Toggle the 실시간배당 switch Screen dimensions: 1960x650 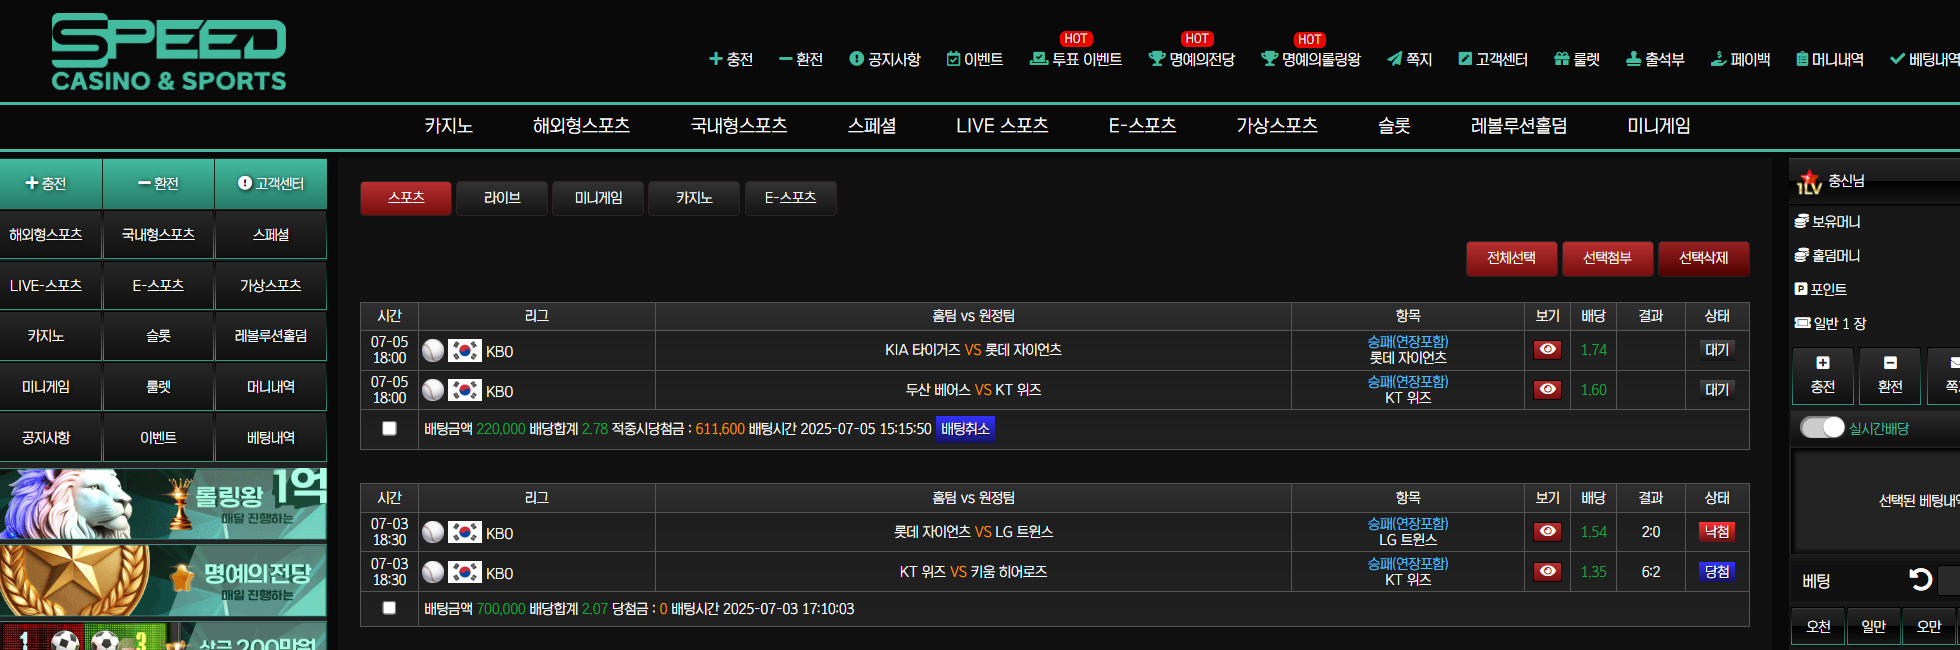(1822, 427)
